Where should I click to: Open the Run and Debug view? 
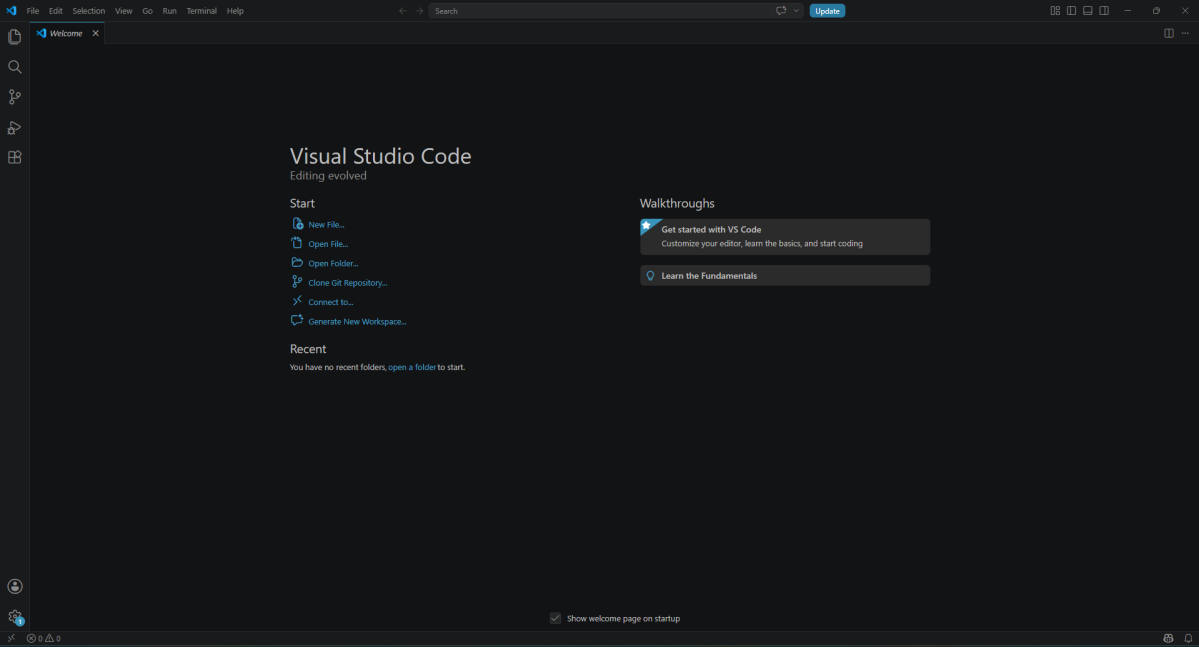15,128
